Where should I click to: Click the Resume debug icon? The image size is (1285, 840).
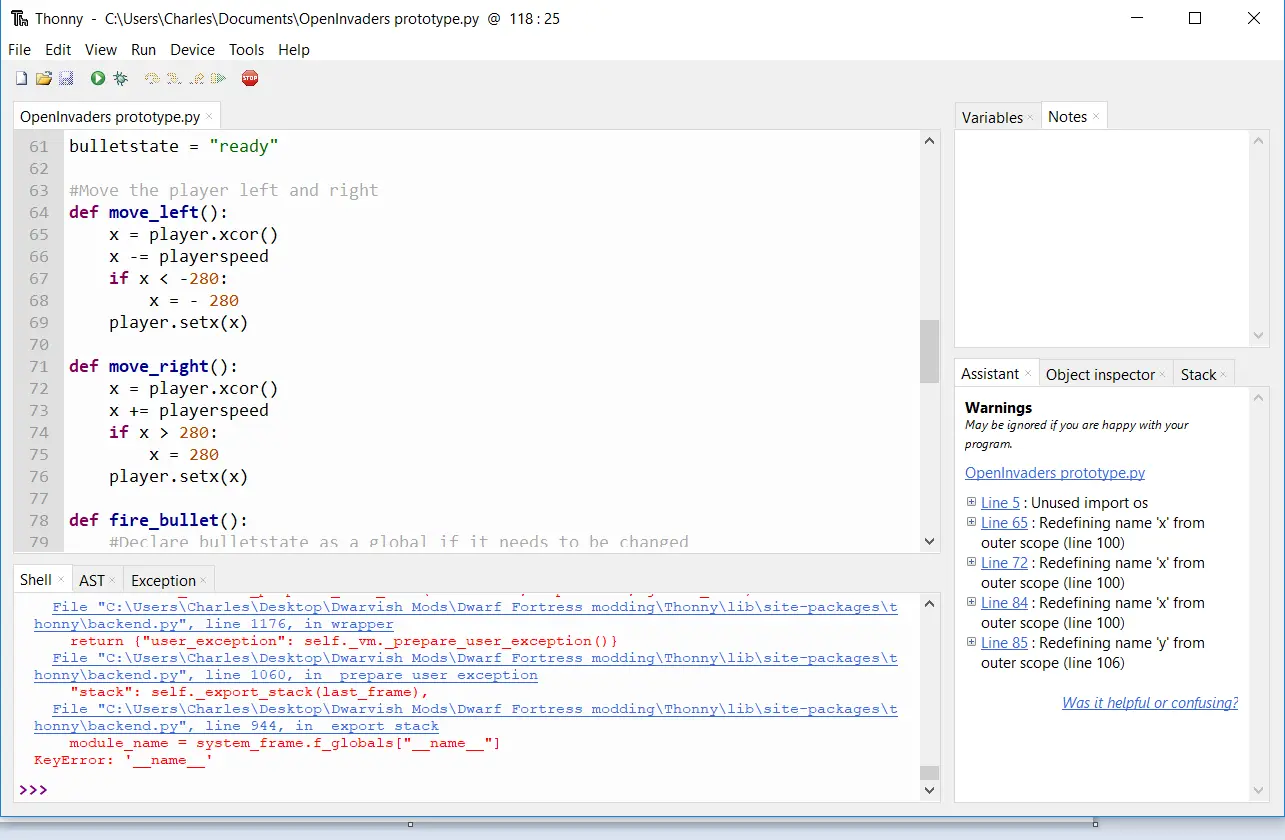pos(219,78)
